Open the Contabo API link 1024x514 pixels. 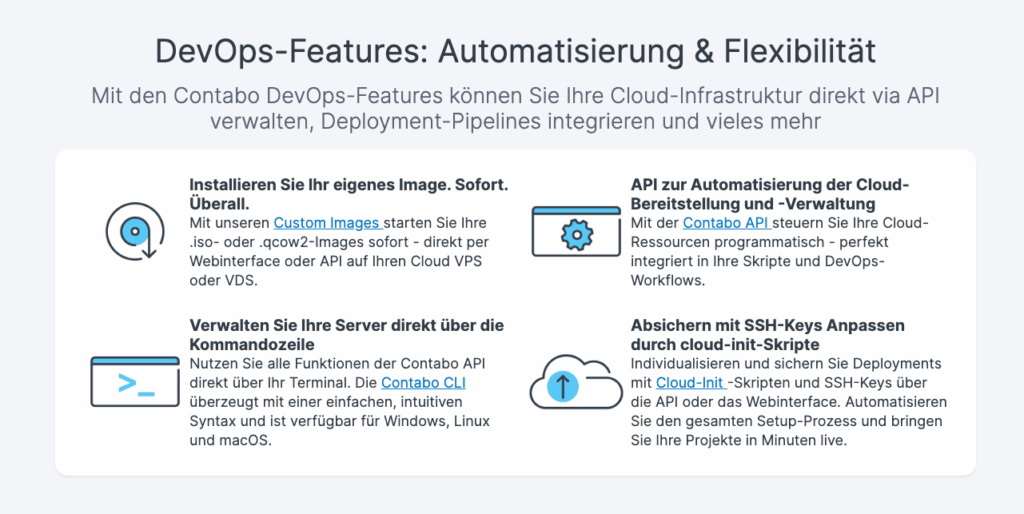pos(728,223)
